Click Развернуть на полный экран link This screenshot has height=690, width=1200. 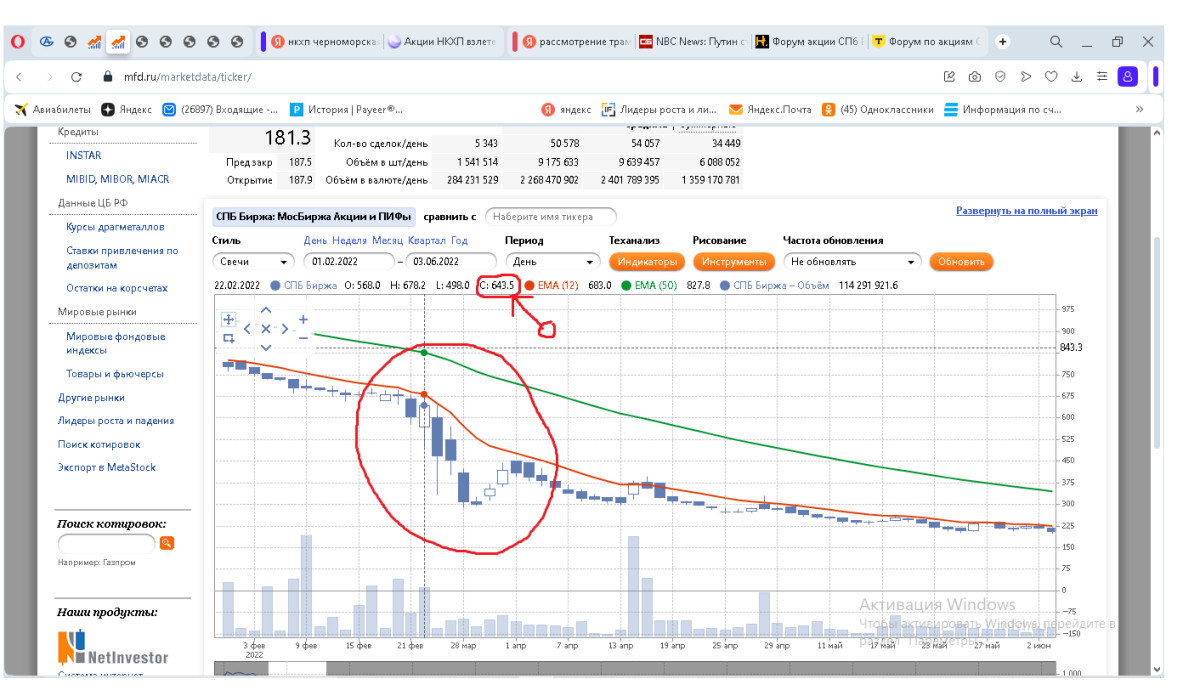[1026, 211]
